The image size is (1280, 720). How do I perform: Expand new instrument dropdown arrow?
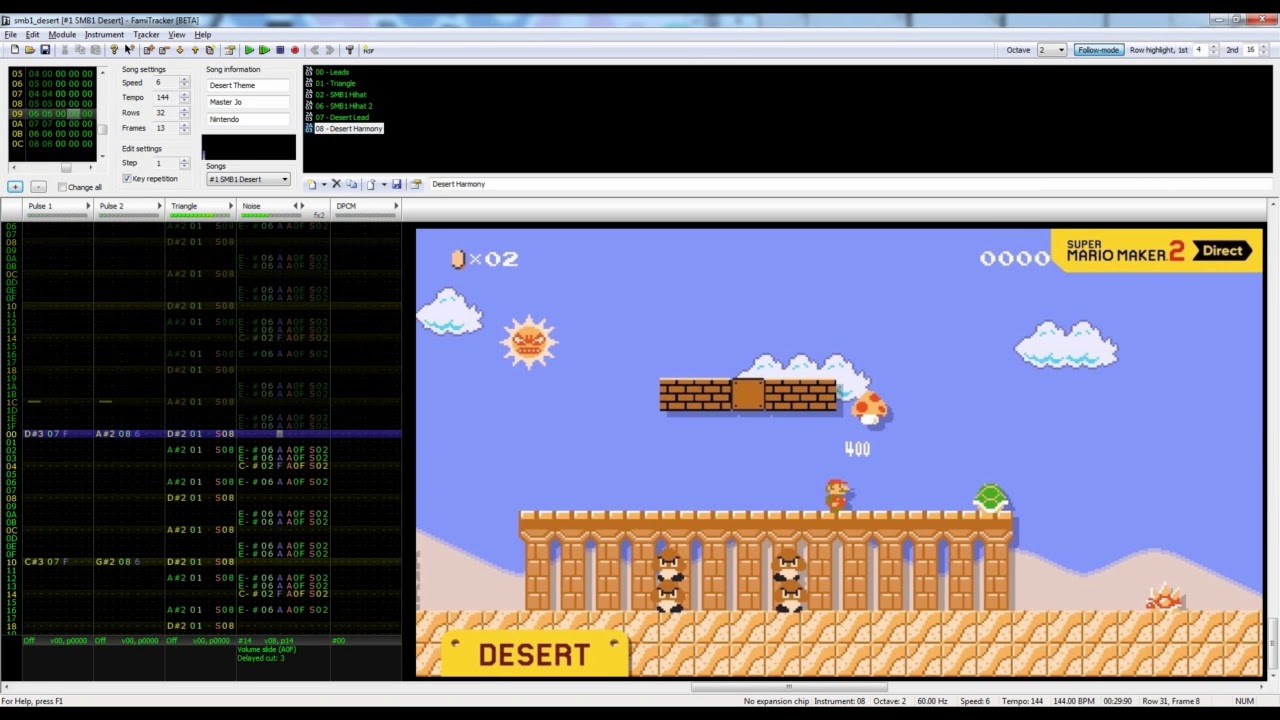[323, 184]
